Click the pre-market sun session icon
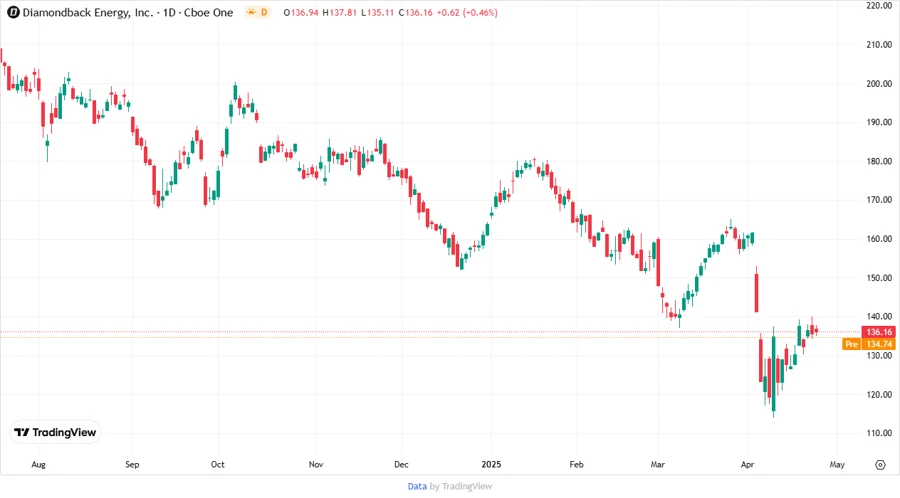Screen dimensions: 900x498 [251, 12]
